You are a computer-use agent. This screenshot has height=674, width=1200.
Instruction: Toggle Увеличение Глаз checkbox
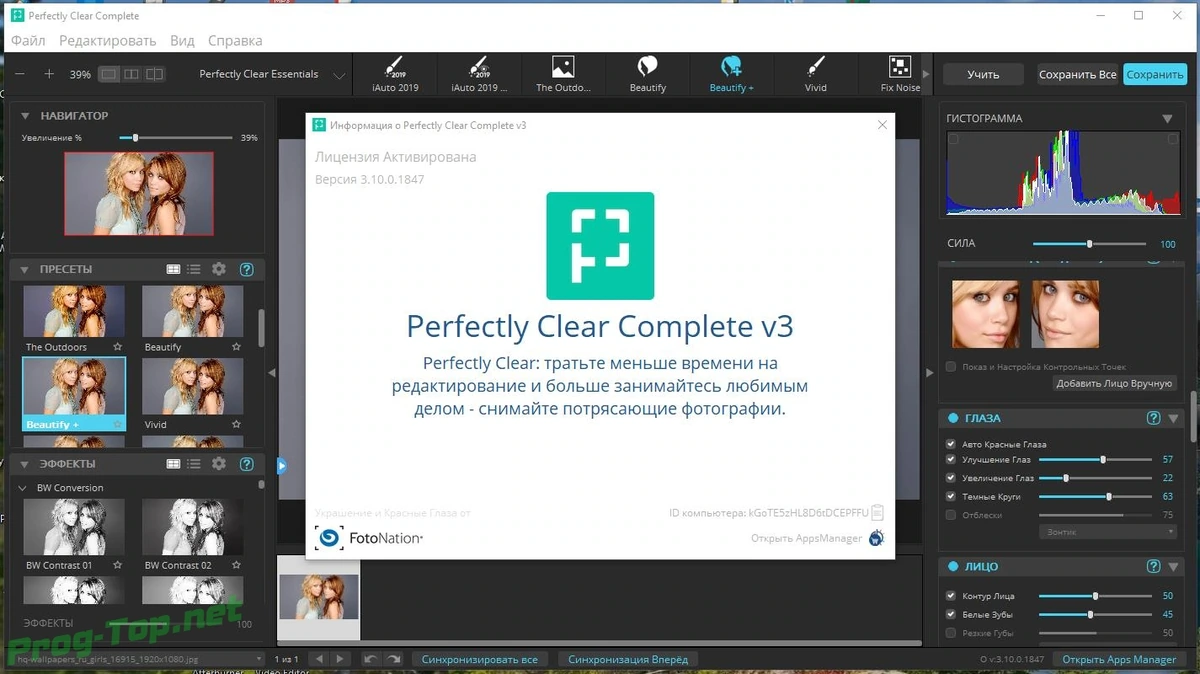[951, 478]
